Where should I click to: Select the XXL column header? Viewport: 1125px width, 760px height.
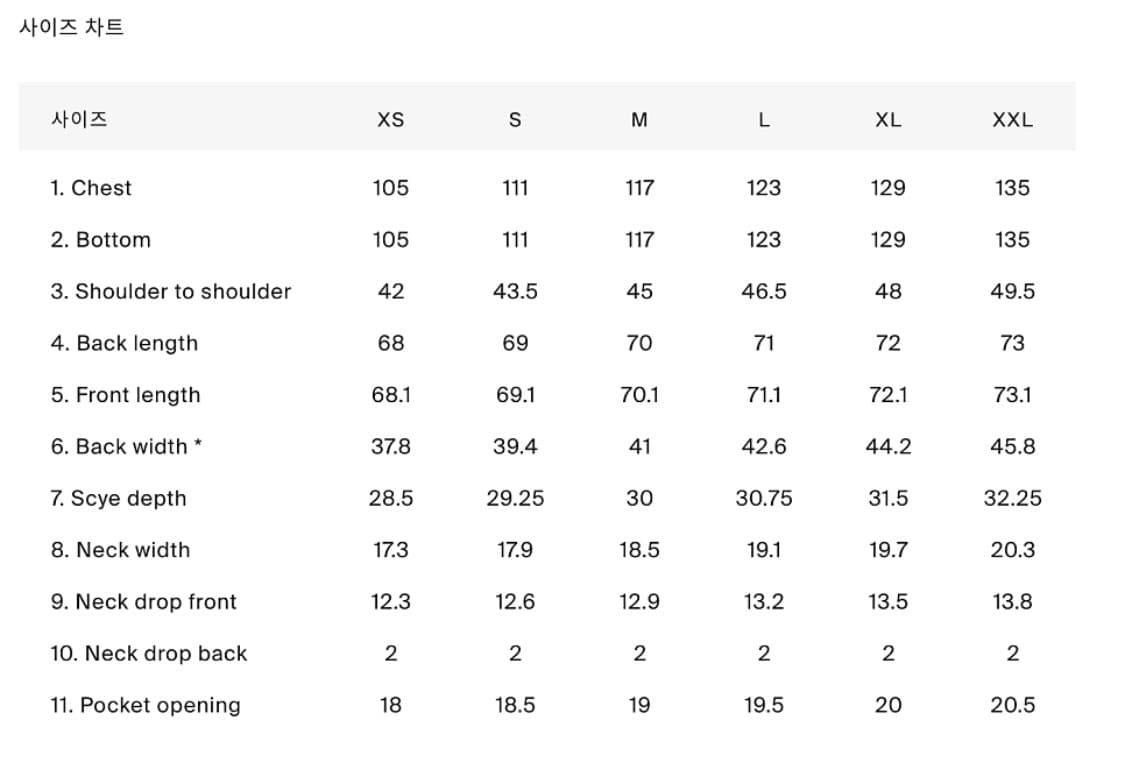[1012, 120]
